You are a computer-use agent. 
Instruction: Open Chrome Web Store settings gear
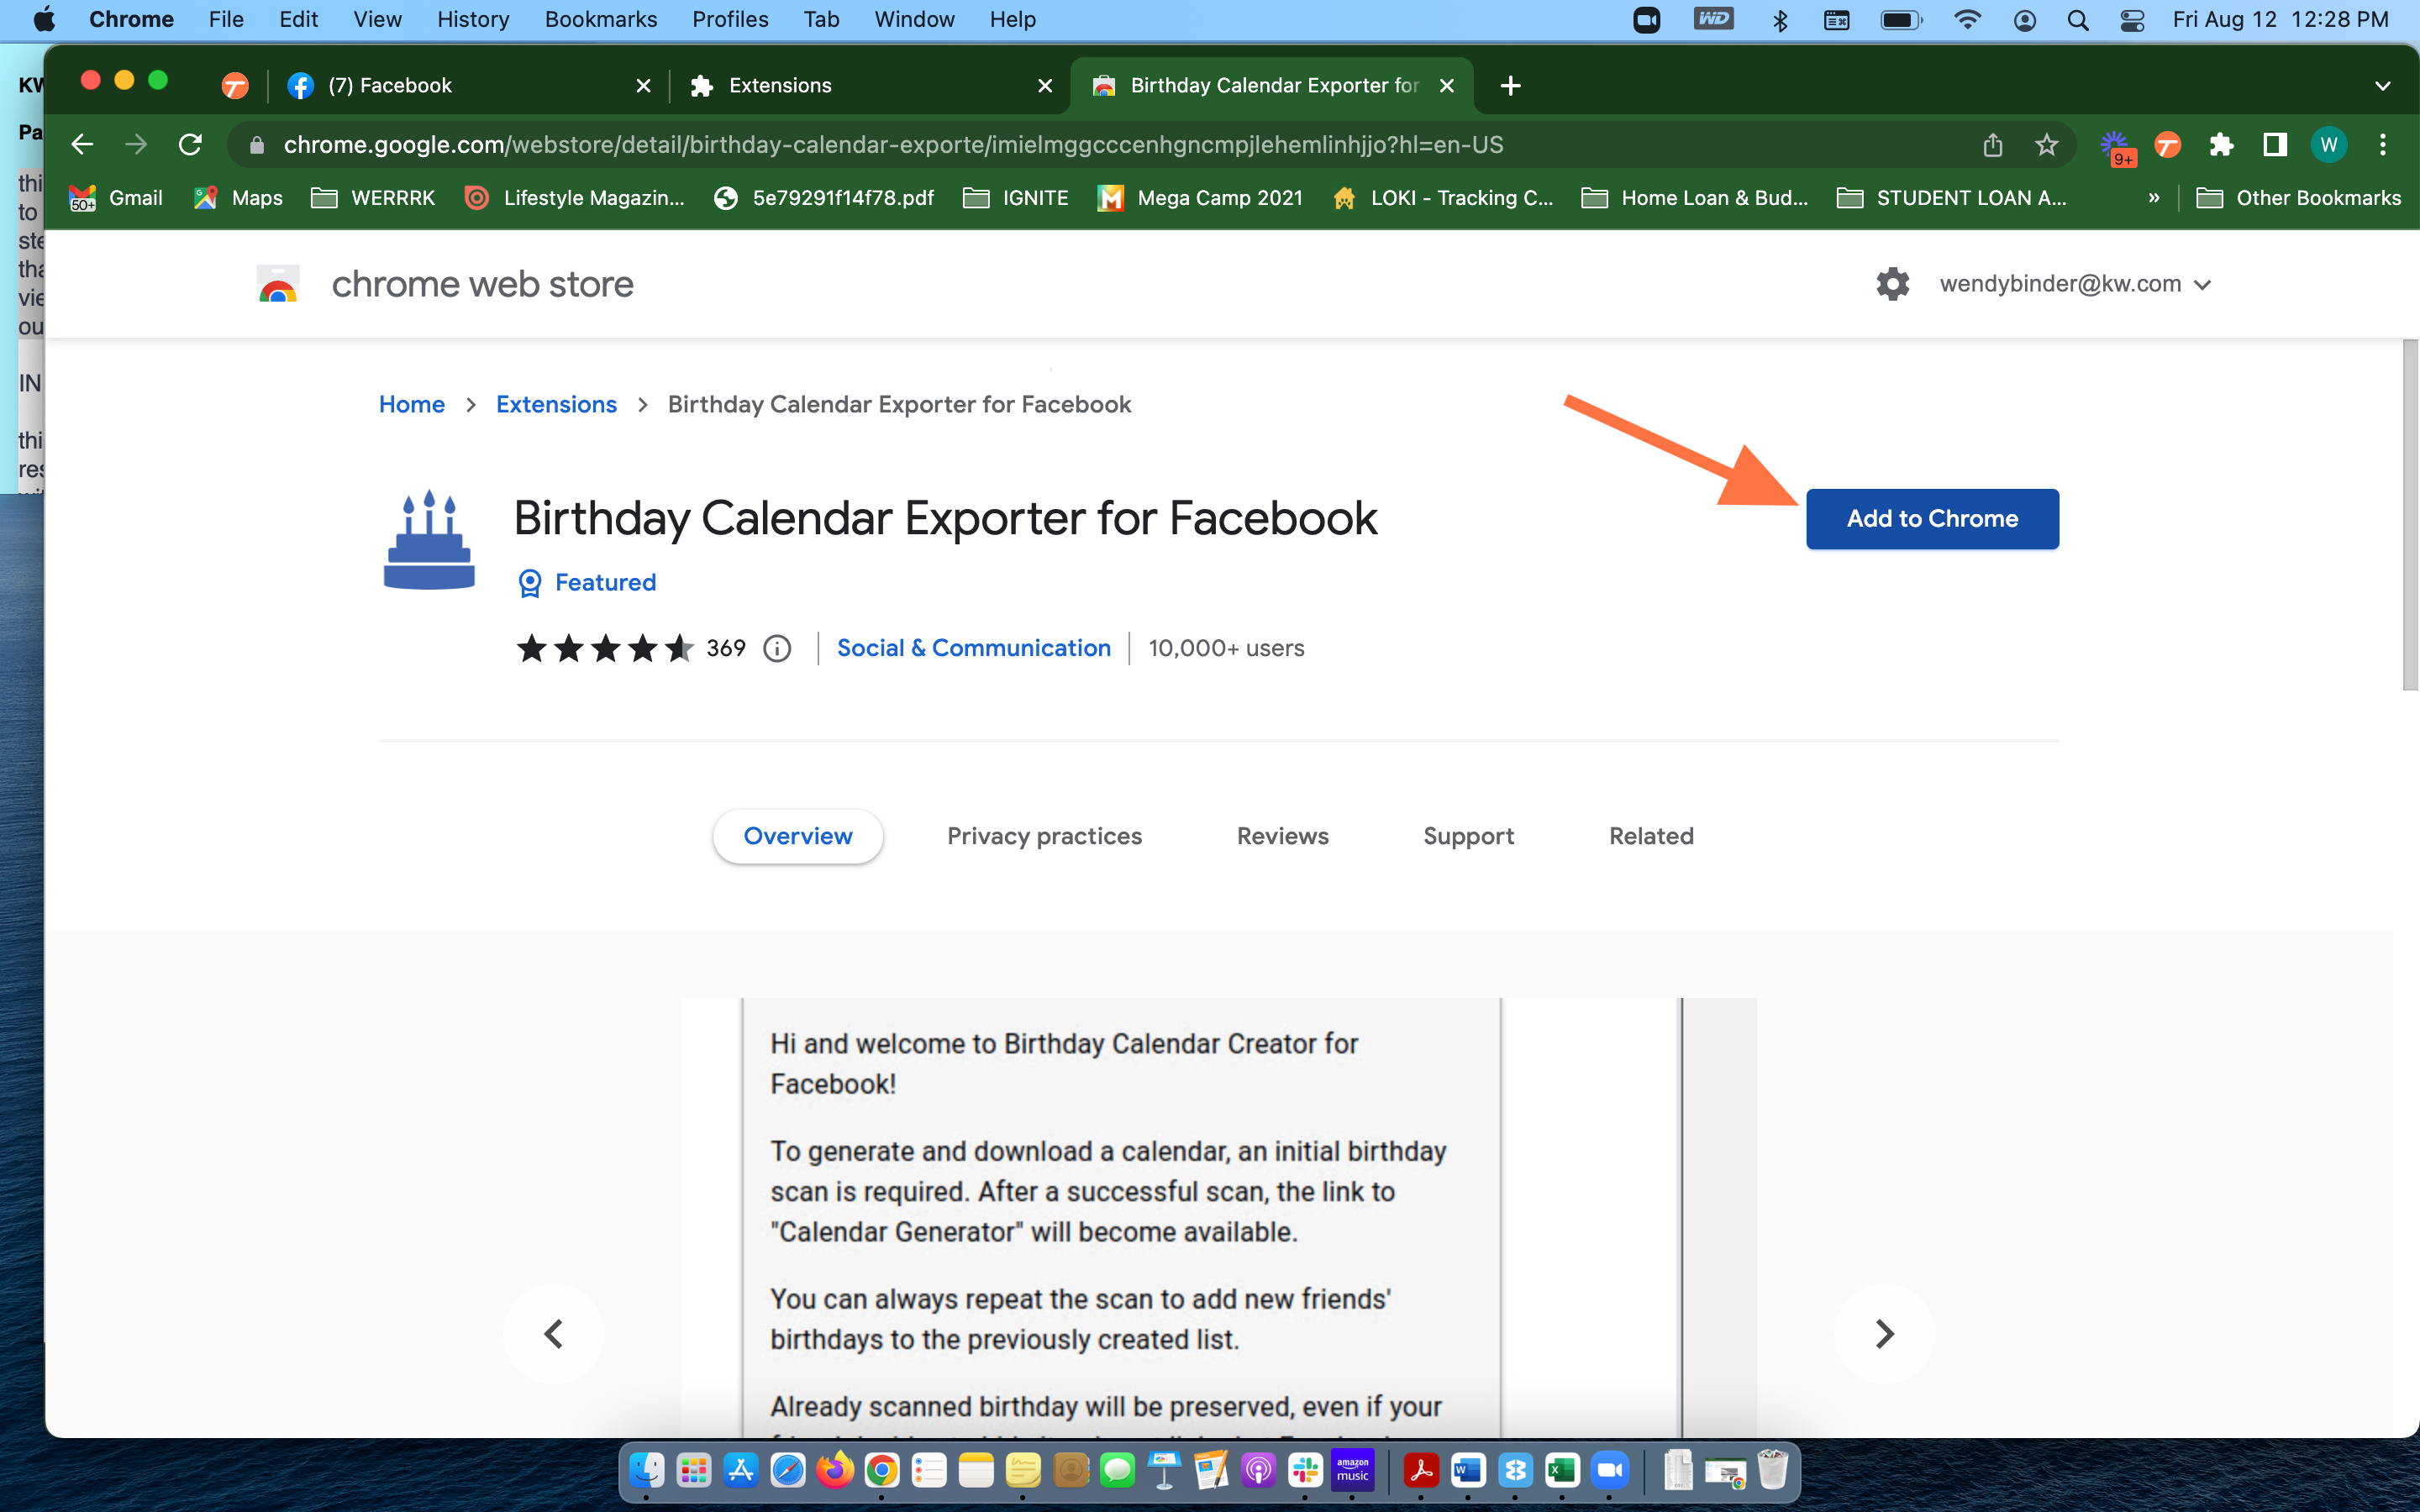pyautogui.click(x=1892, y=284)
